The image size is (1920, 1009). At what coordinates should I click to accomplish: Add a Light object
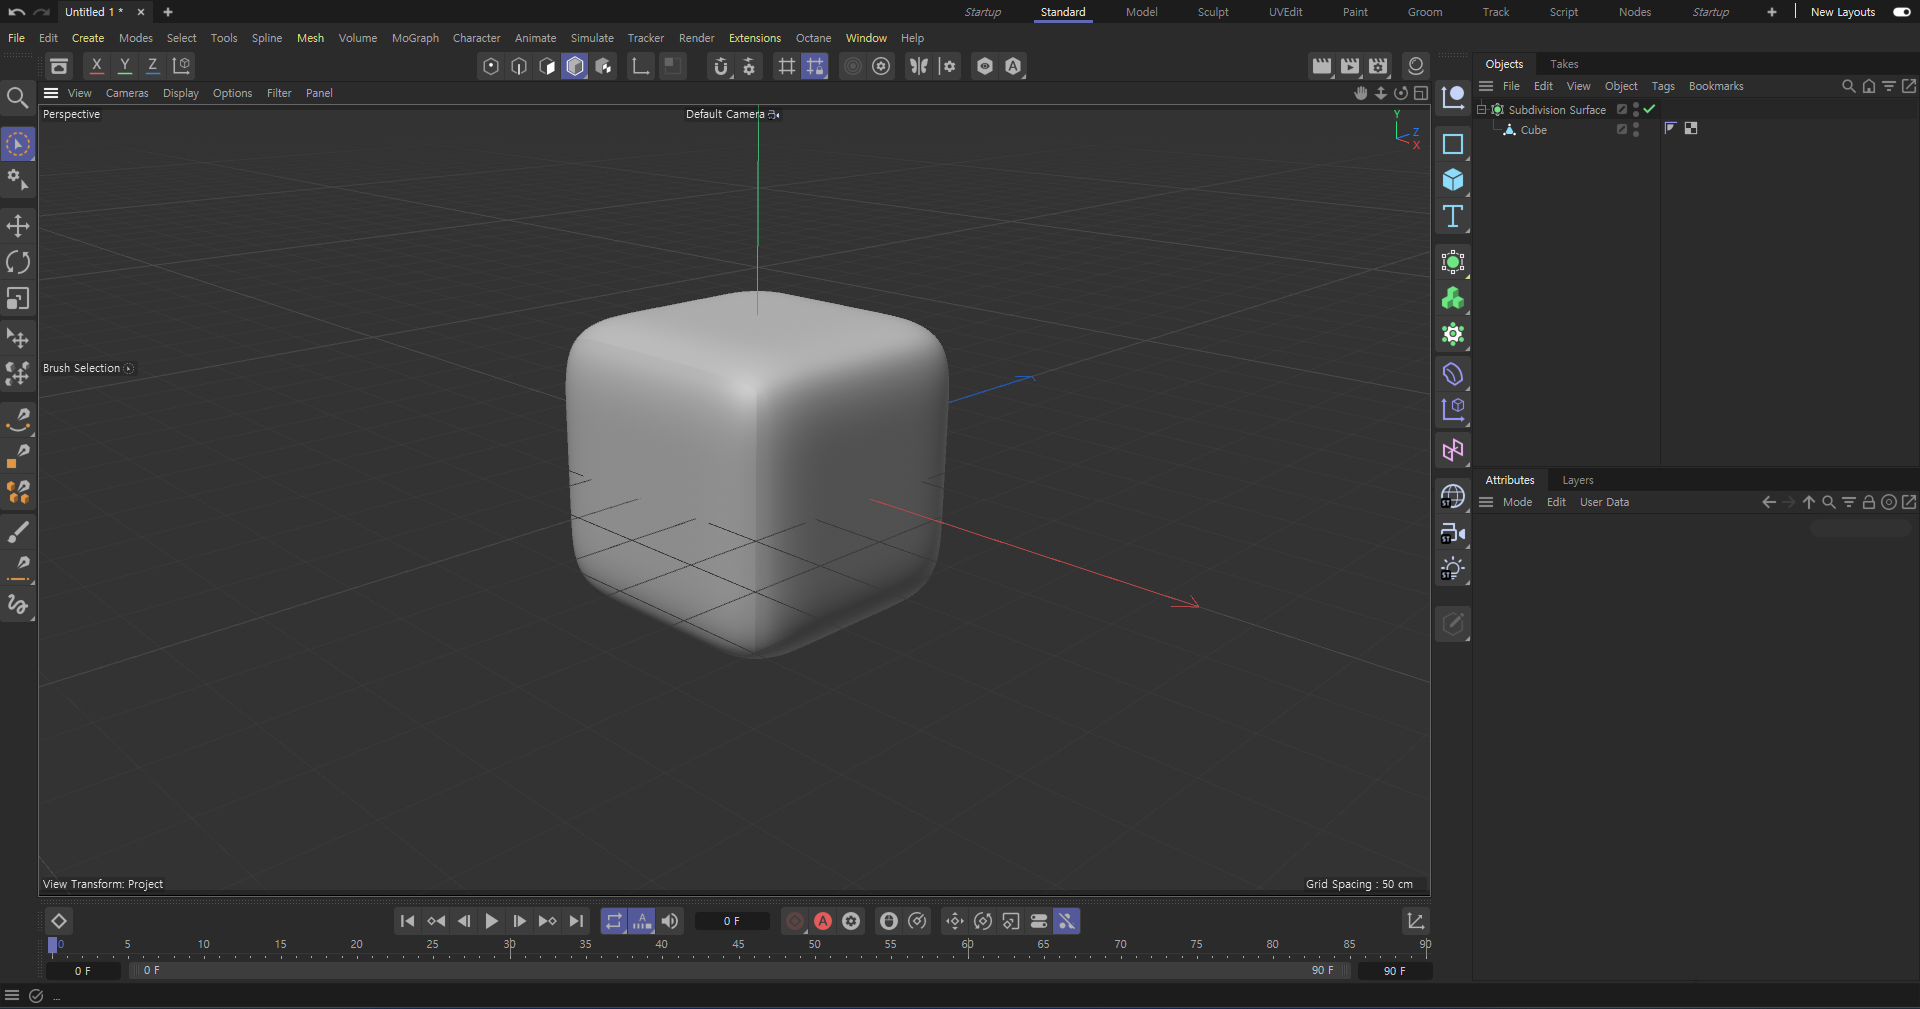point(1453,570)
